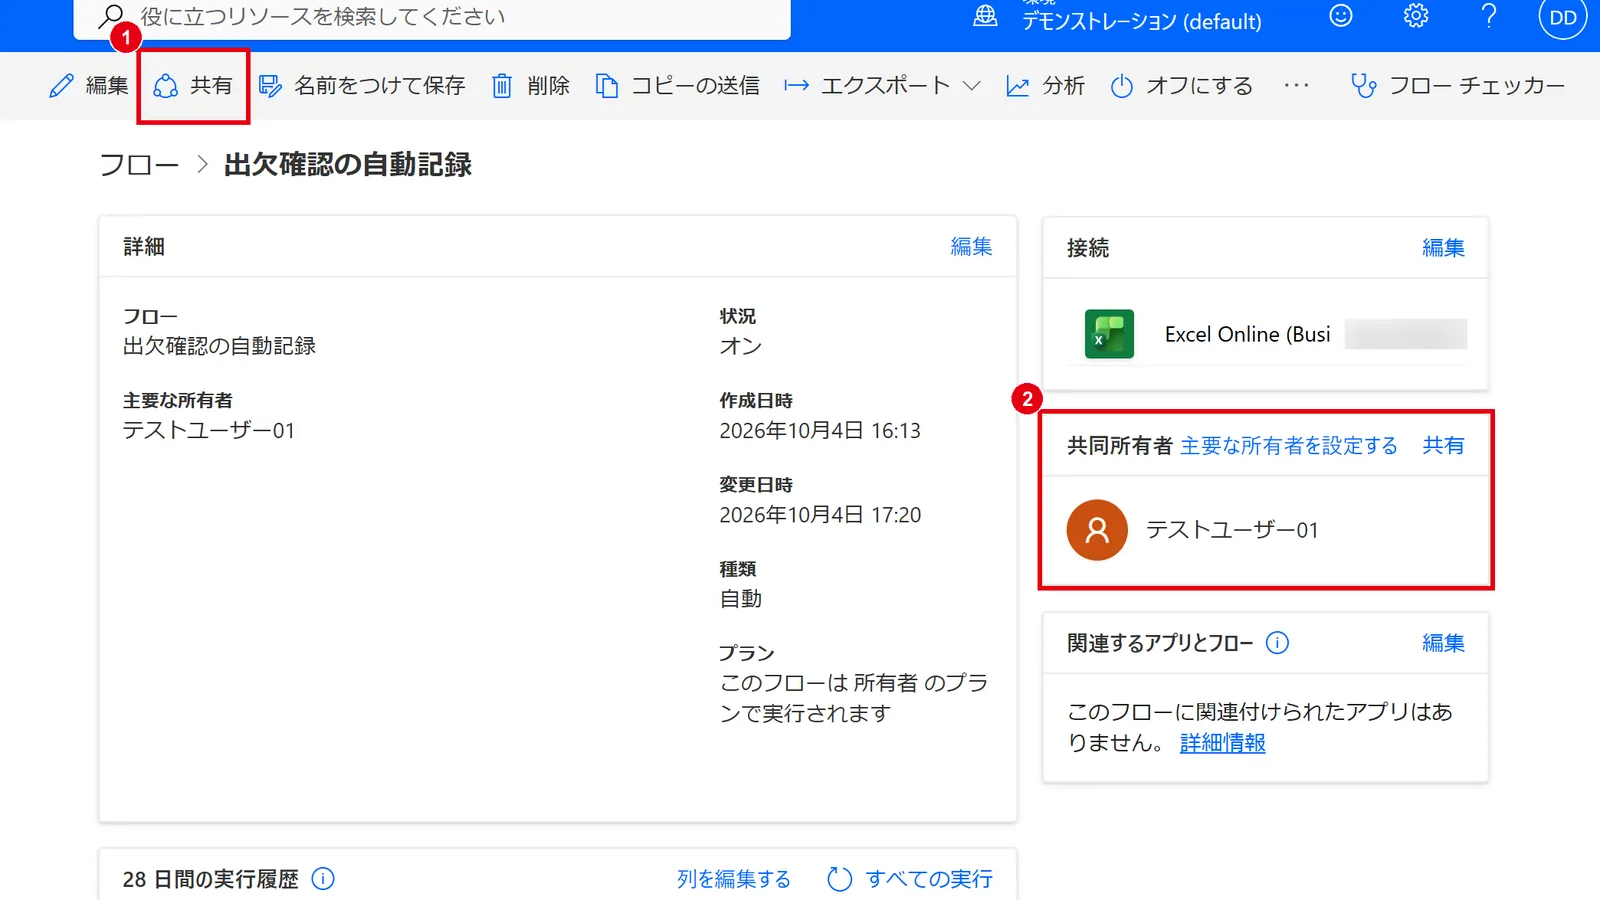Select the 2026年10月4日 16:13 creation date
The width and height of the screenshot is (1600, 900).
click(820, 431)
